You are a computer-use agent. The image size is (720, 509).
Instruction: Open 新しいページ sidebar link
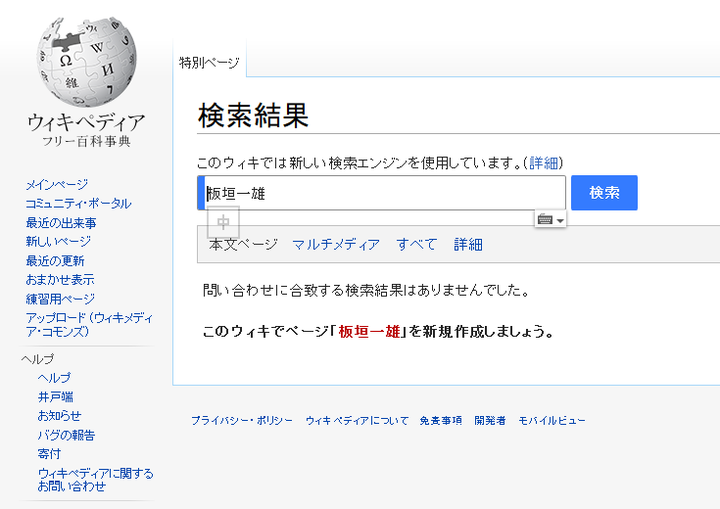point(58,242)
